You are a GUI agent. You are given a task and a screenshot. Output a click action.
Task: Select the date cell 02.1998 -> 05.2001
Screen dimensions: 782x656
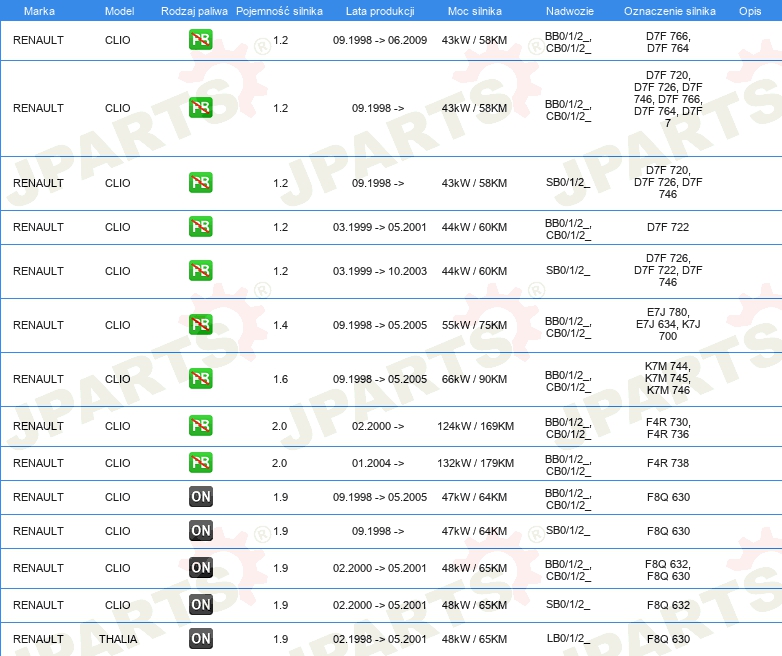click(x=380, y=639)
